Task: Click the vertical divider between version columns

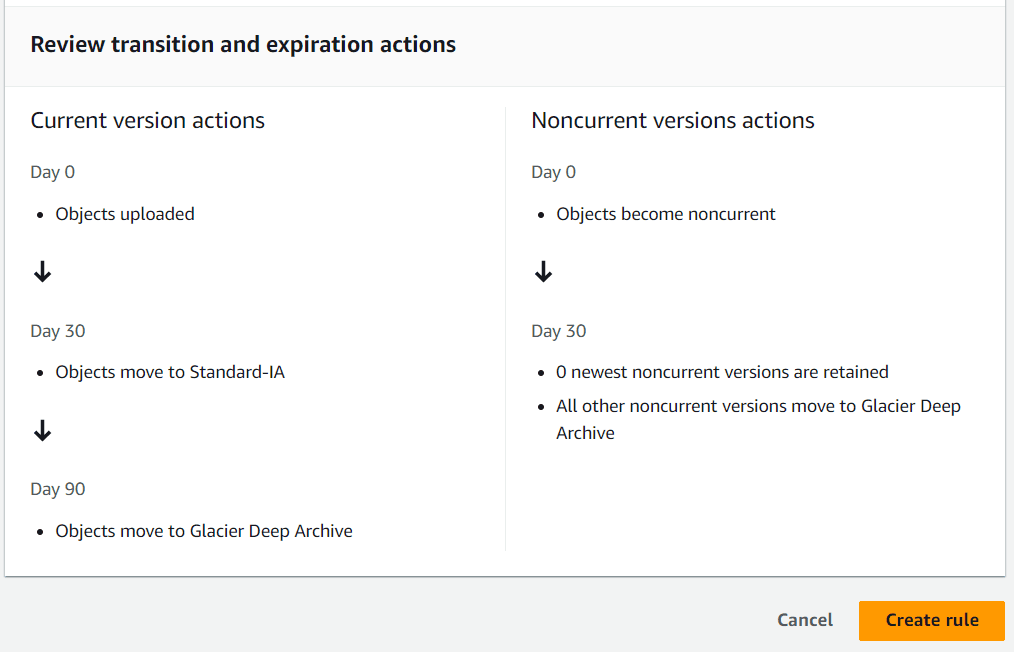Action: coord(506,329)
